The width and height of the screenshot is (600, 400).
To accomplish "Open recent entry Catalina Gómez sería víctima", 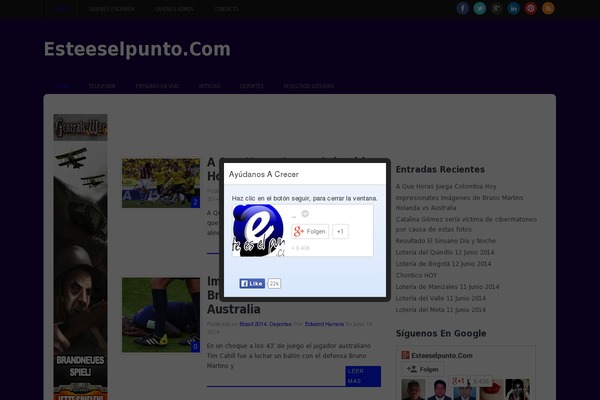I will tap(466, 224).
